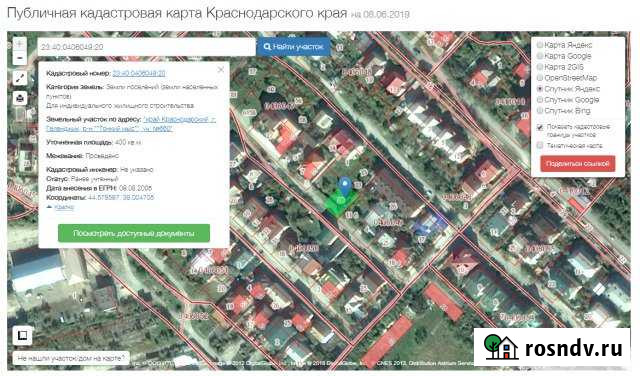The height and width of the screenshot is (376, 640).
Task: Toggle fullscreen map with arrows icon
Action: (x=20, y=78)
